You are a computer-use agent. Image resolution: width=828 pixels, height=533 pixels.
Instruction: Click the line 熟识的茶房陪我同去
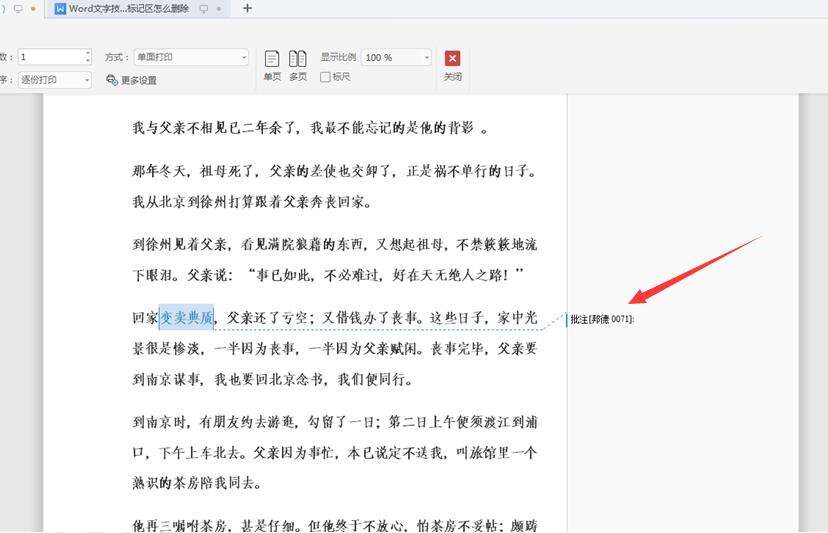click(x=197, y=483)
